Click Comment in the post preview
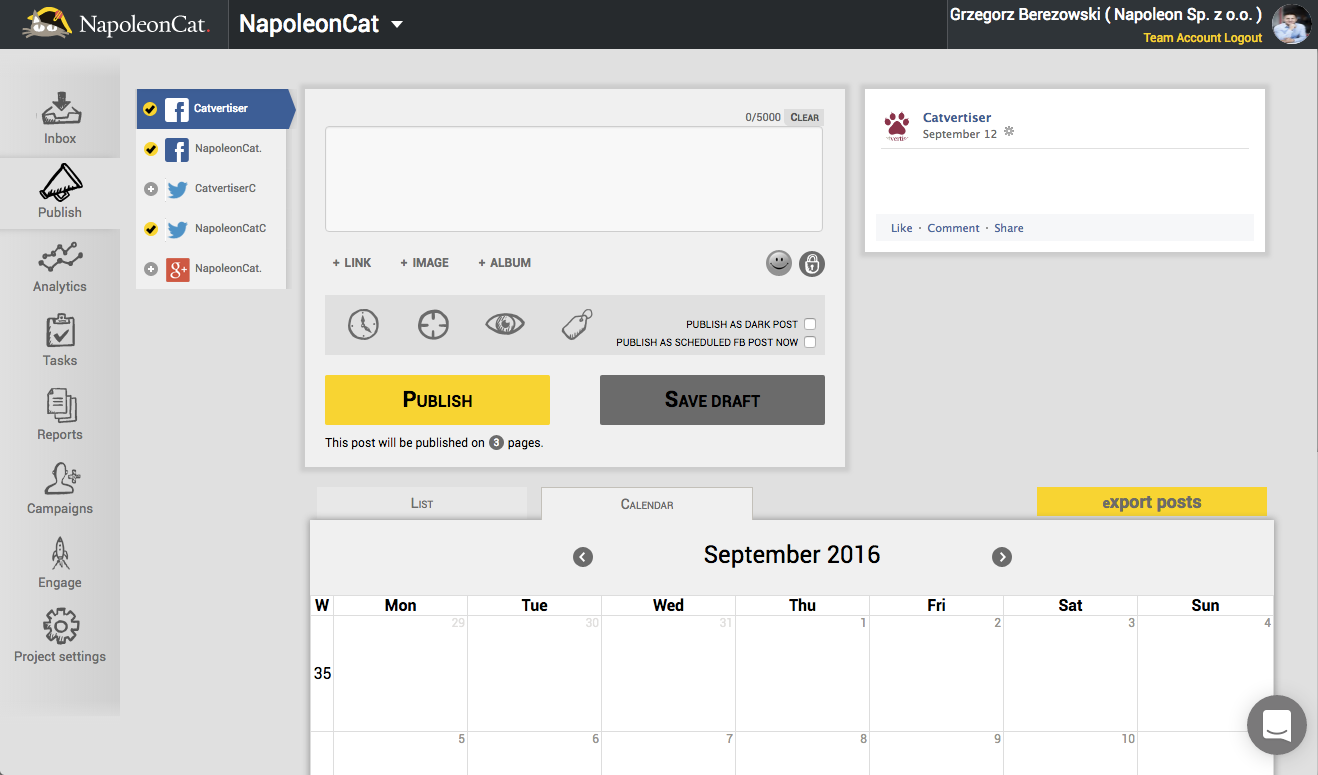 [953, 228]
